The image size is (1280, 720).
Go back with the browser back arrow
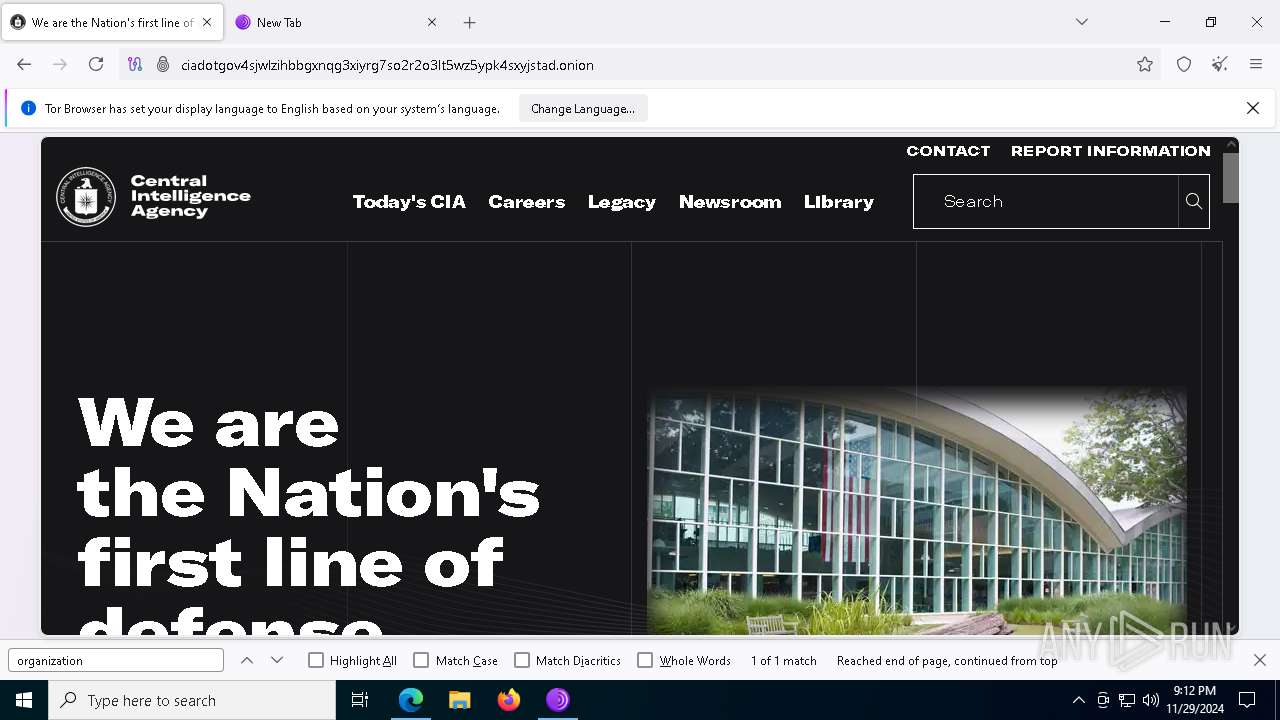(x=24, y=64)
